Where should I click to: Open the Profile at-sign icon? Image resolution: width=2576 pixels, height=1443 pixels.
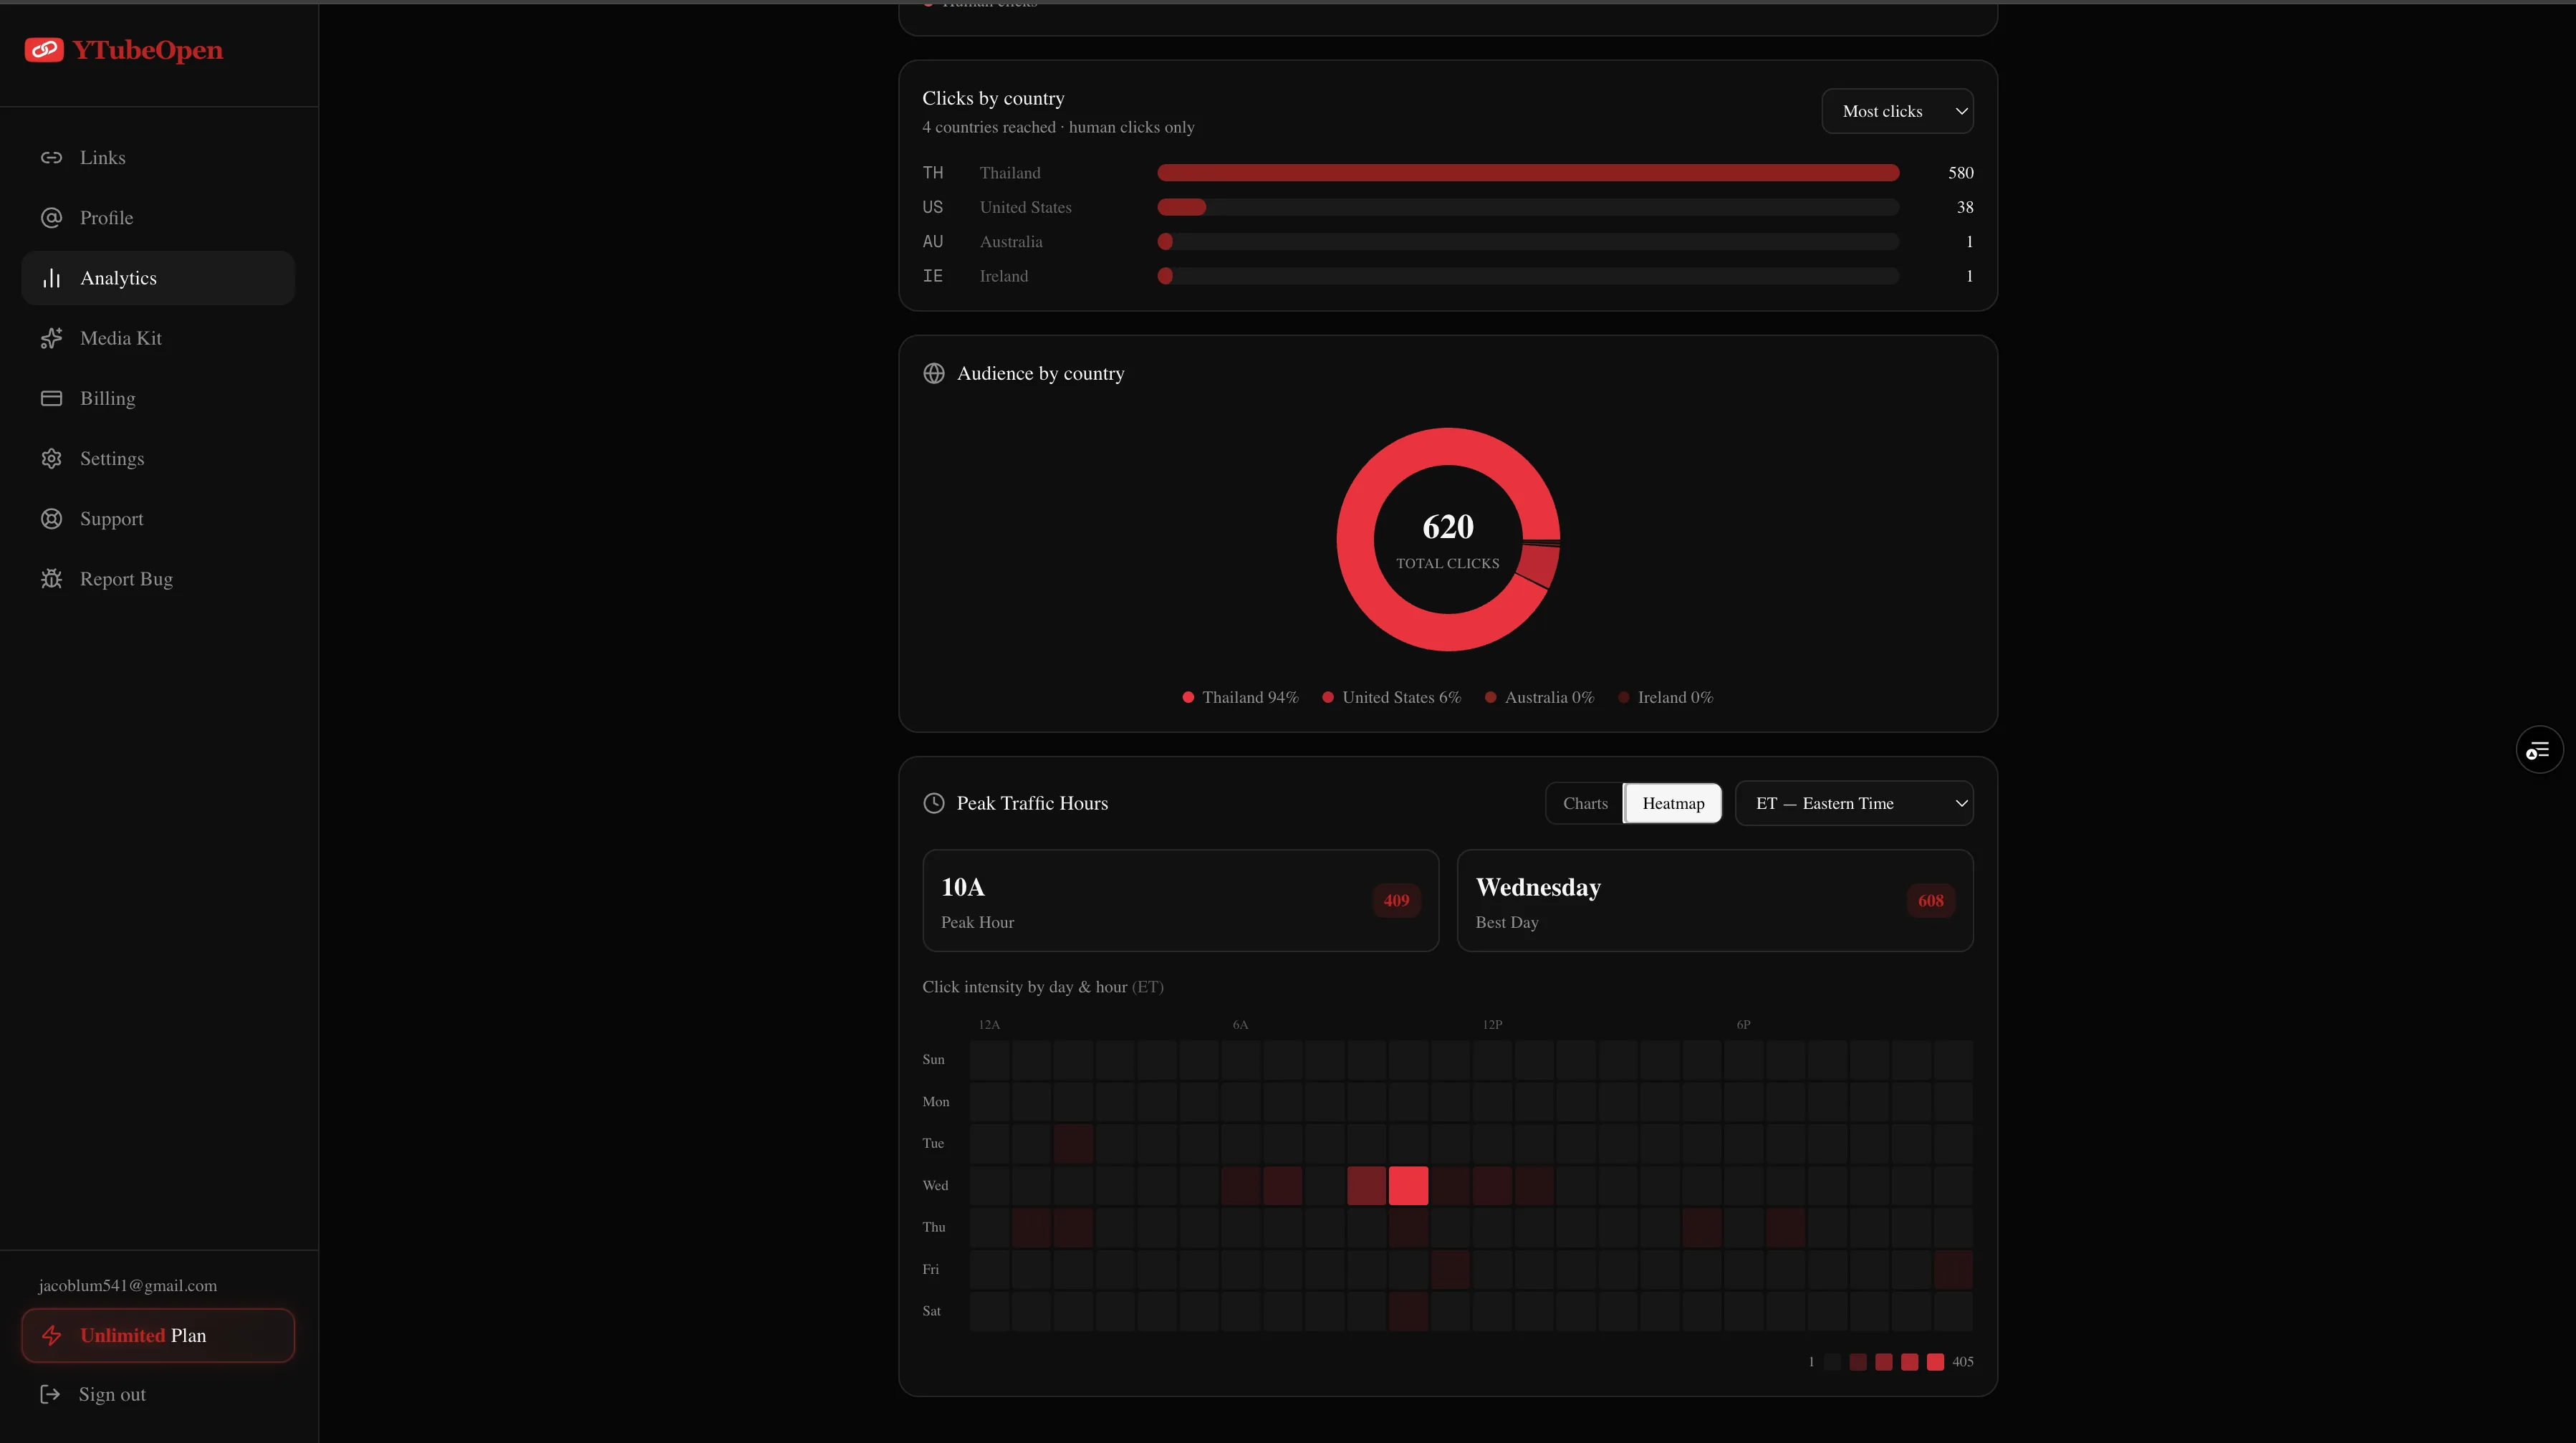click(51, 218)
